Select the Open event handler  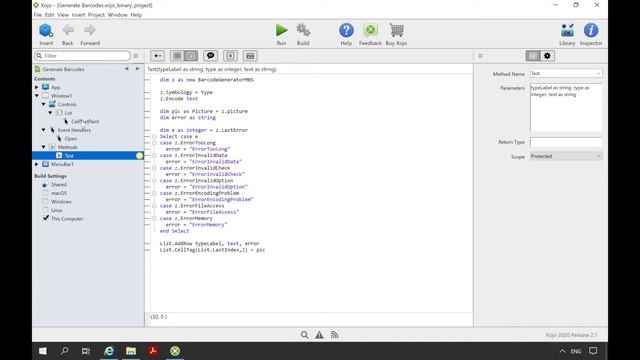coord(71,139)
